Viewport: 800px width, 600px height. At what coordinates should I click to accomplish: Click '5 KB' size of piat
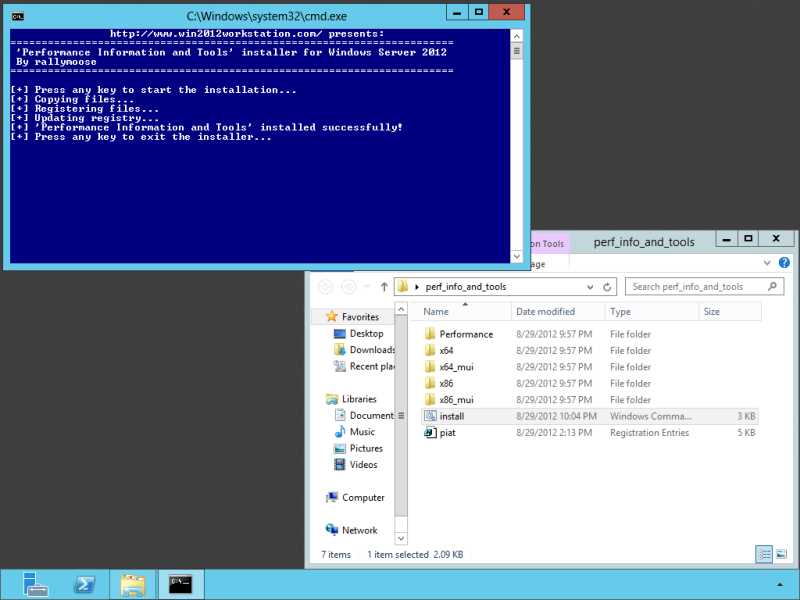[x=746, y=433]
